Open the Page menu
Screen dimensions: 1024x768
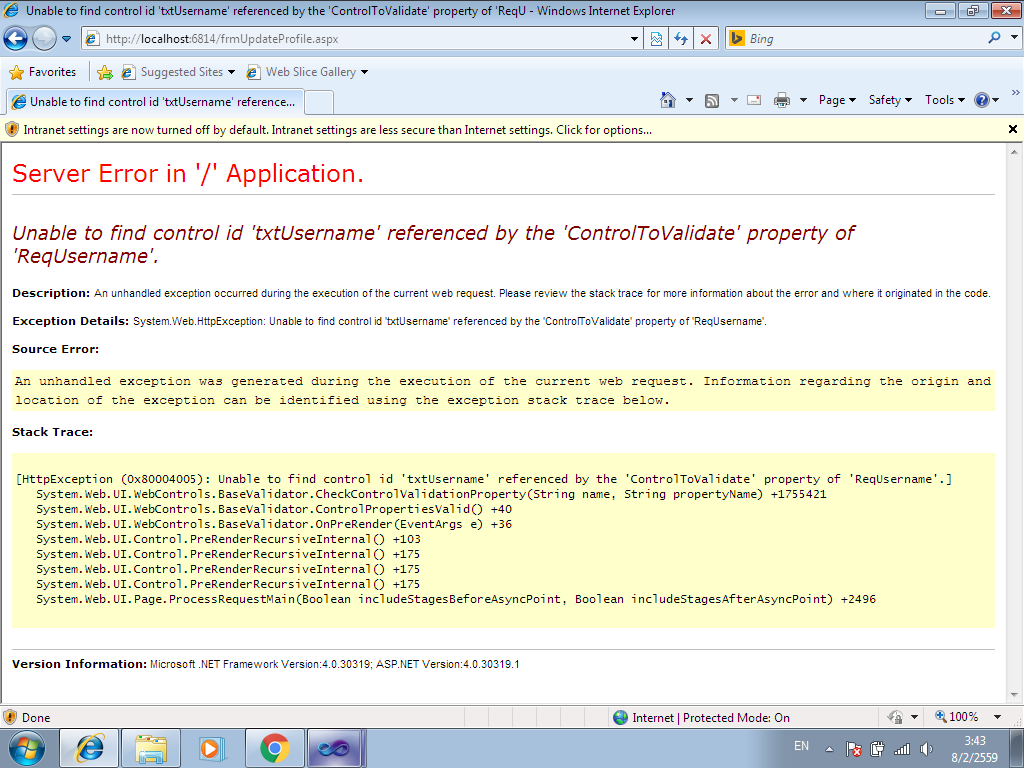(837, 100)
